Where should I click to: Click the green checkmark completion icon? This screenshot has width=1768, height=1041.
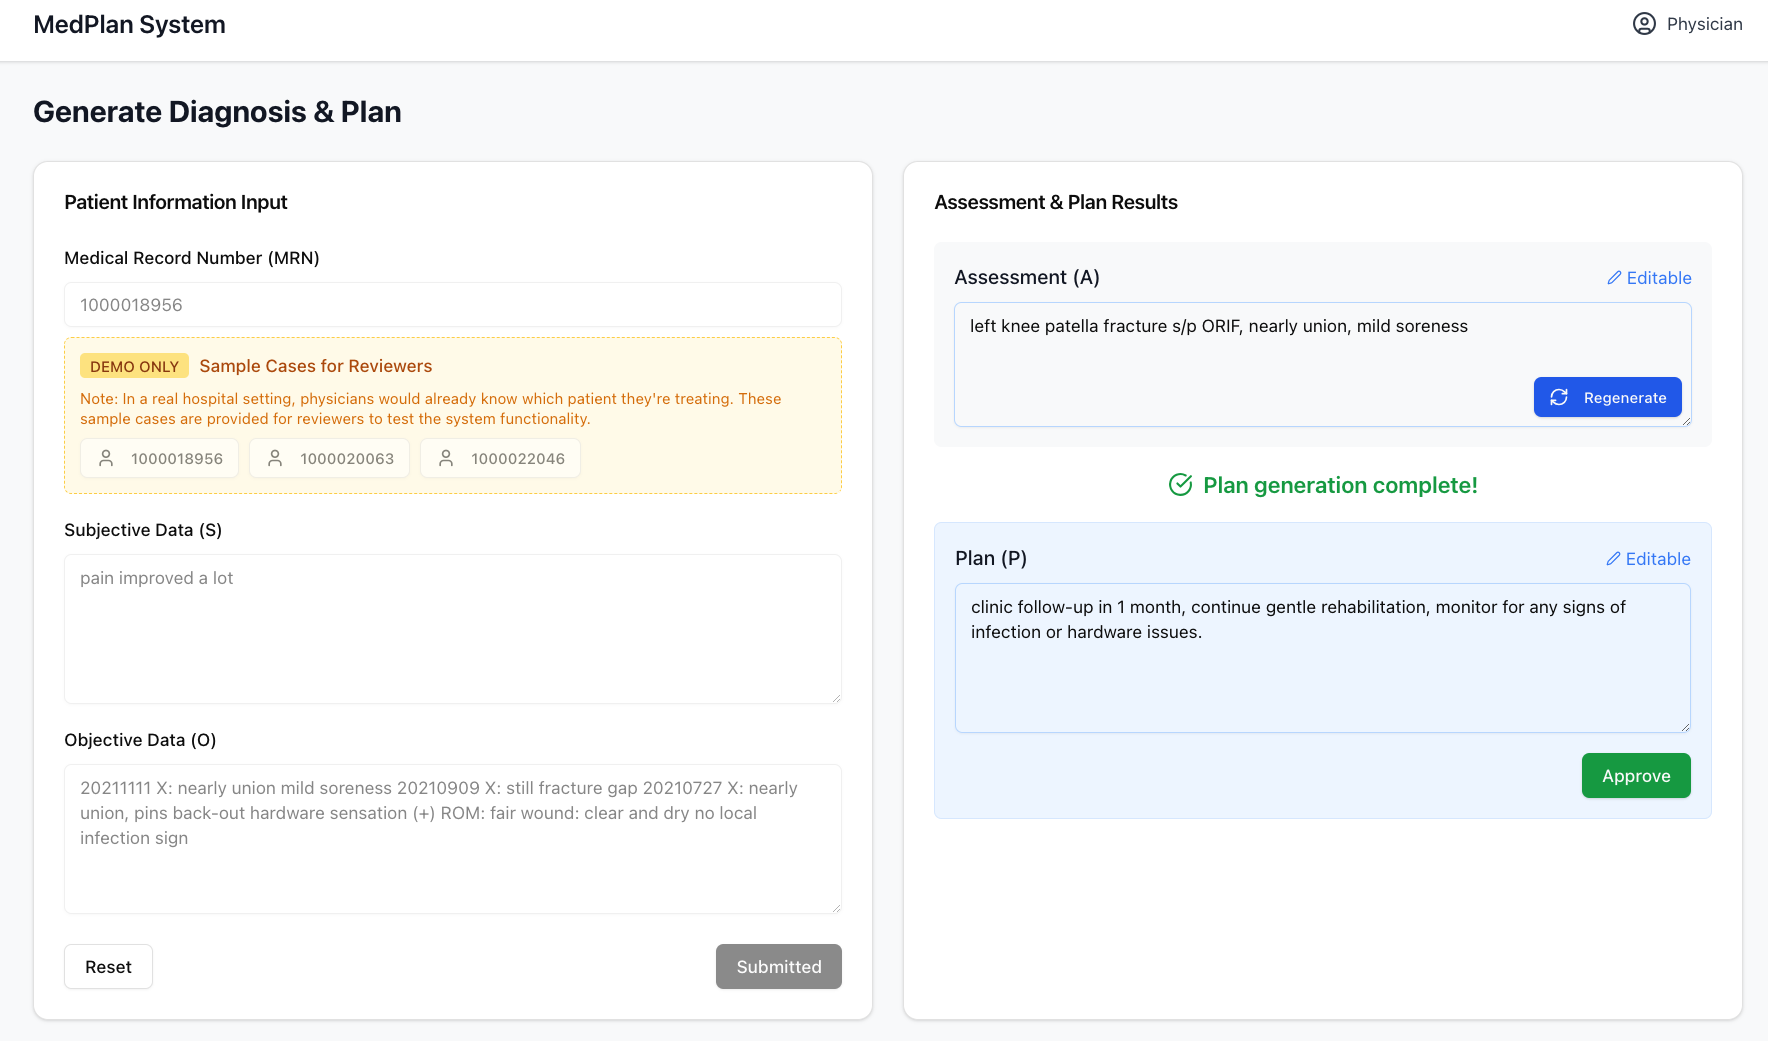(1180, 485)
